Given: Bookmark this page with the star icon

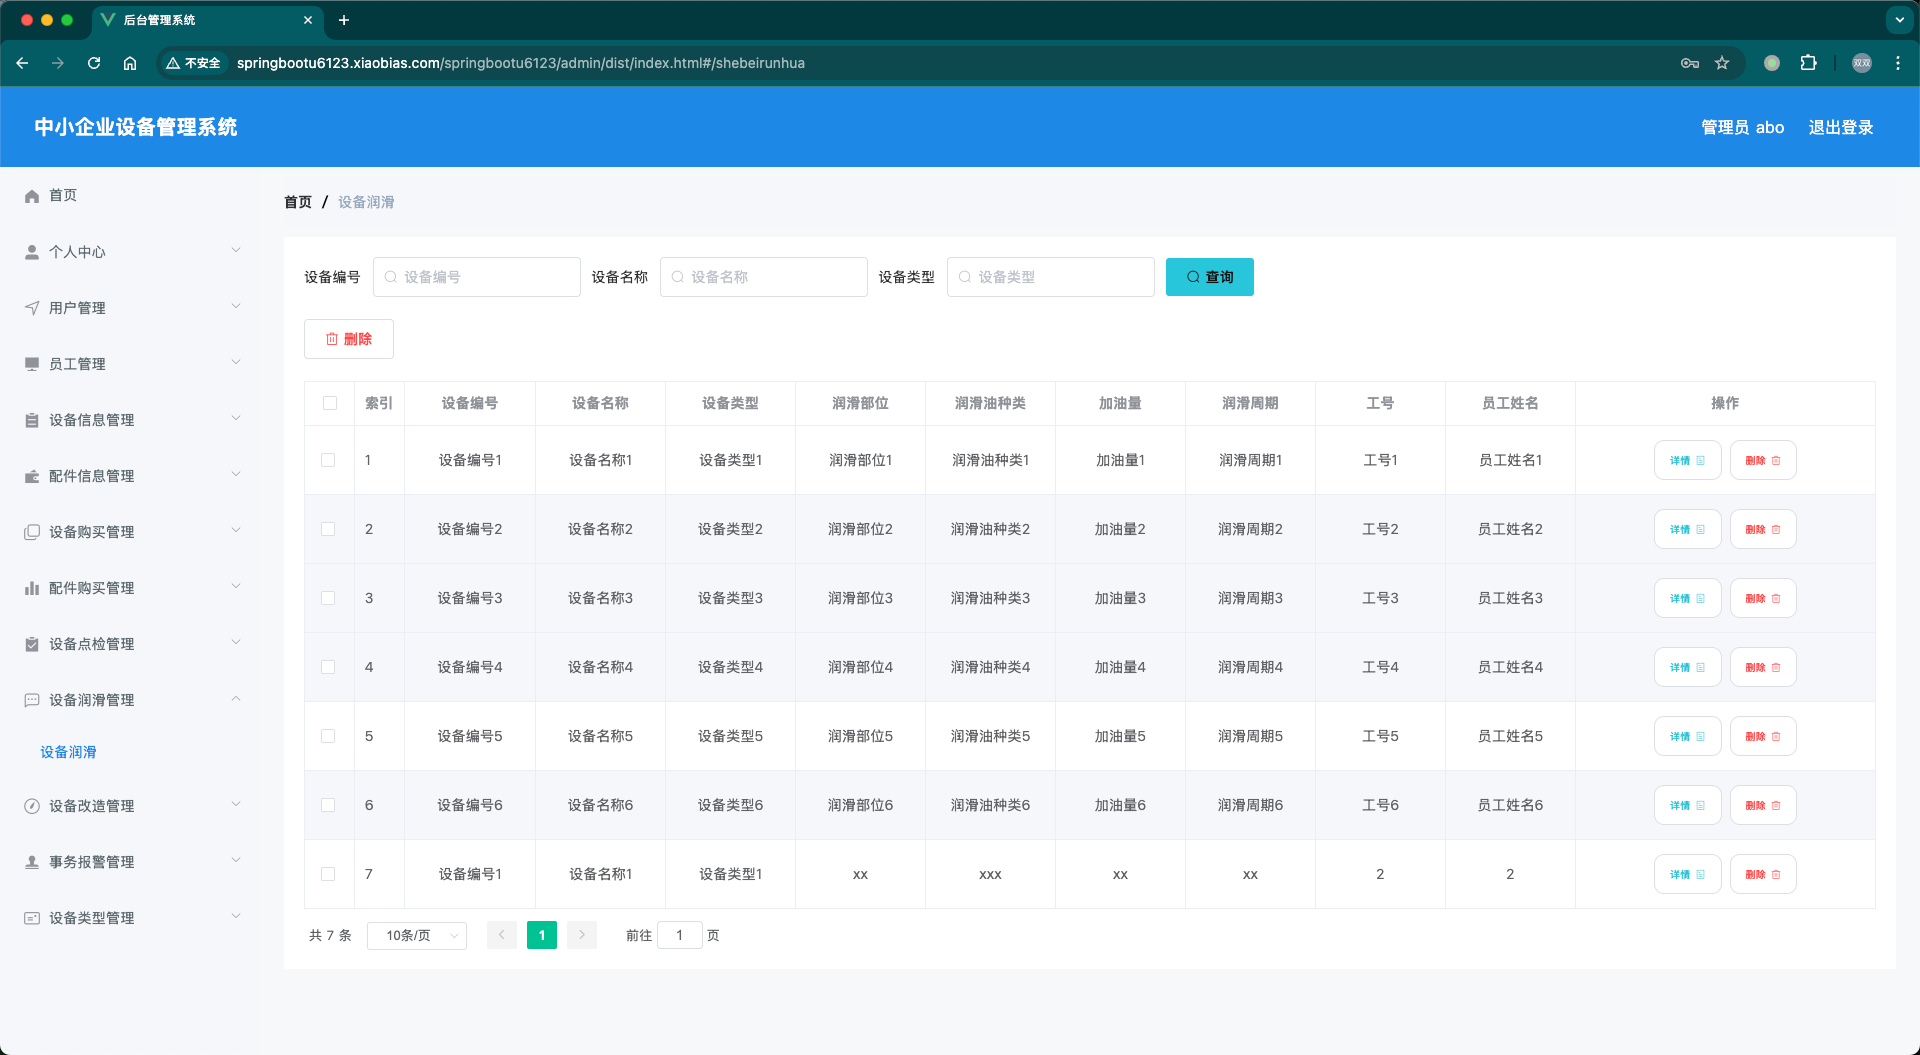Looking at the screenshot, I should click(x=1722, y=63).
